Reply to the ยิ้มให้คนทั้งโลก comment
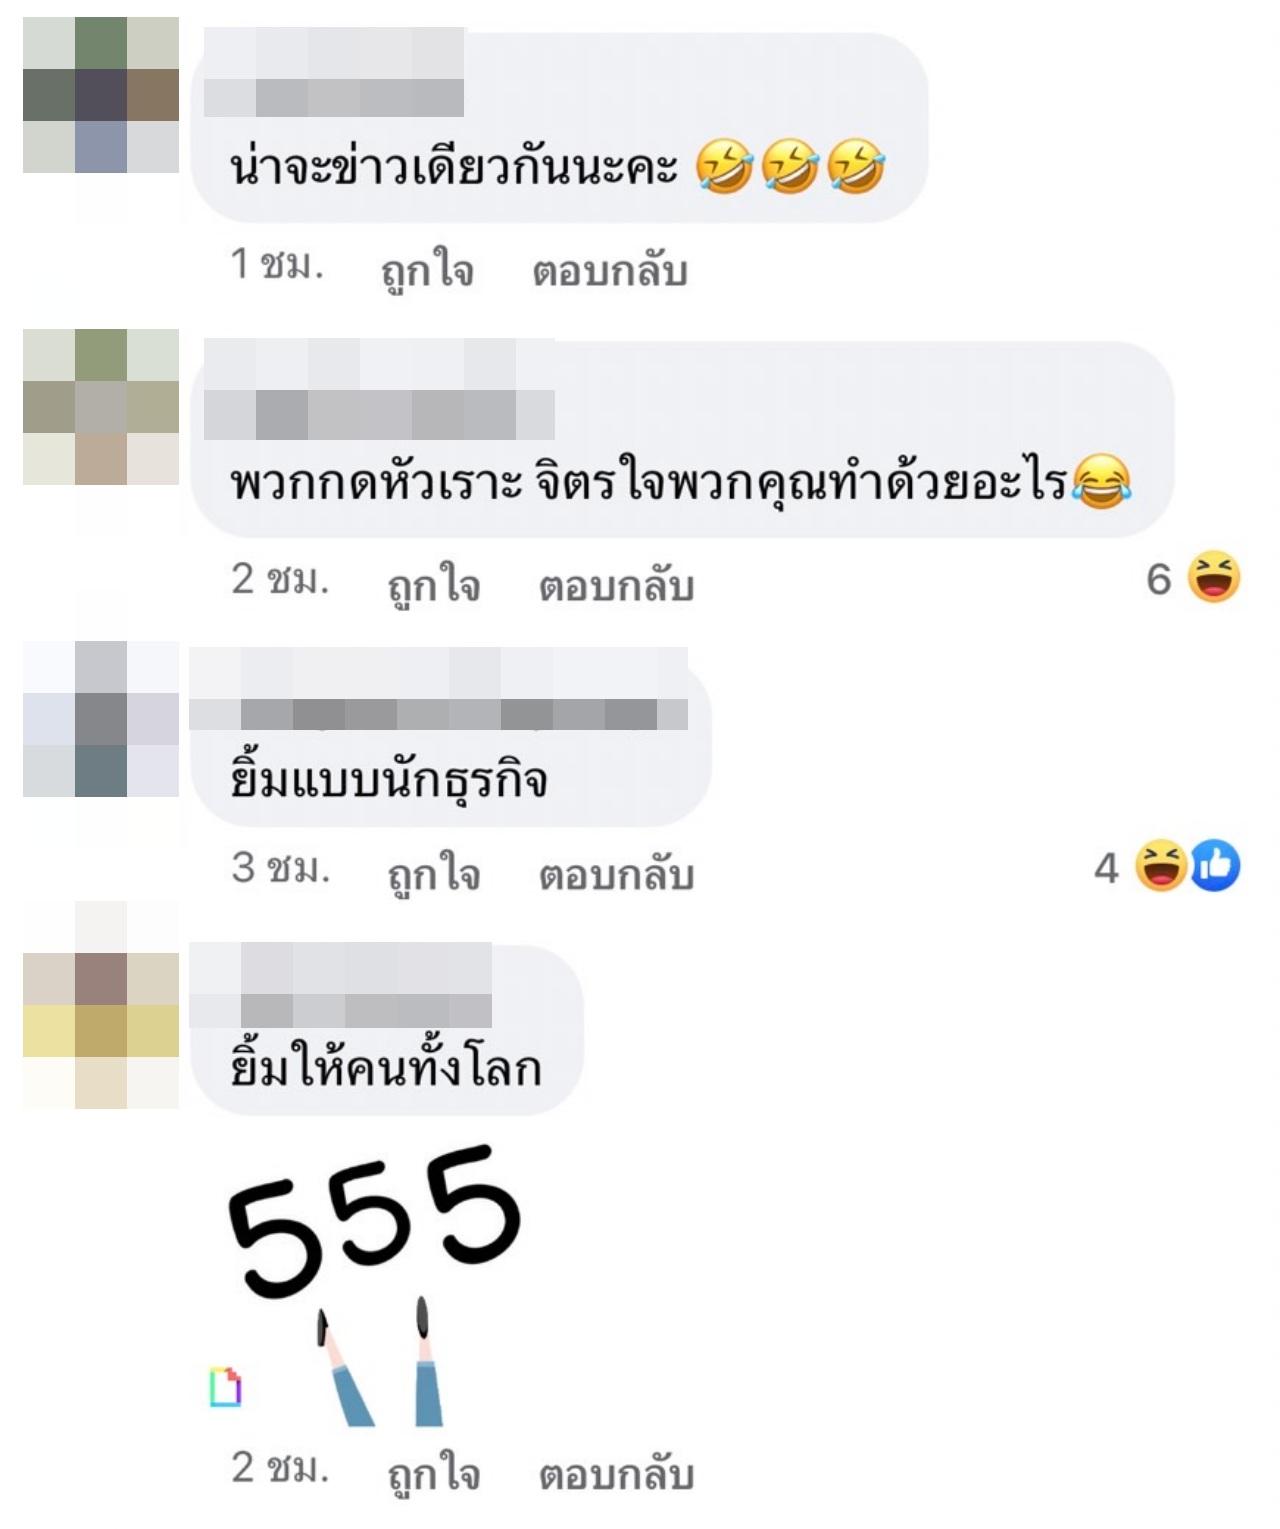Screen dimensions: 1280x1529 616,1475
